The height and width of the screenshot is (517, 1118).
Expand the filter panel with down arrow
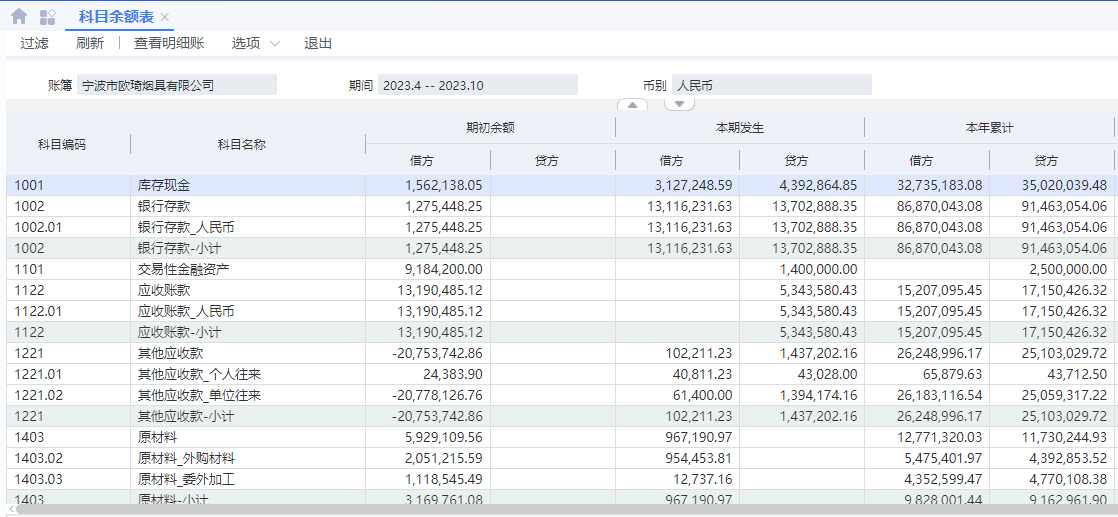click(679, 104)
